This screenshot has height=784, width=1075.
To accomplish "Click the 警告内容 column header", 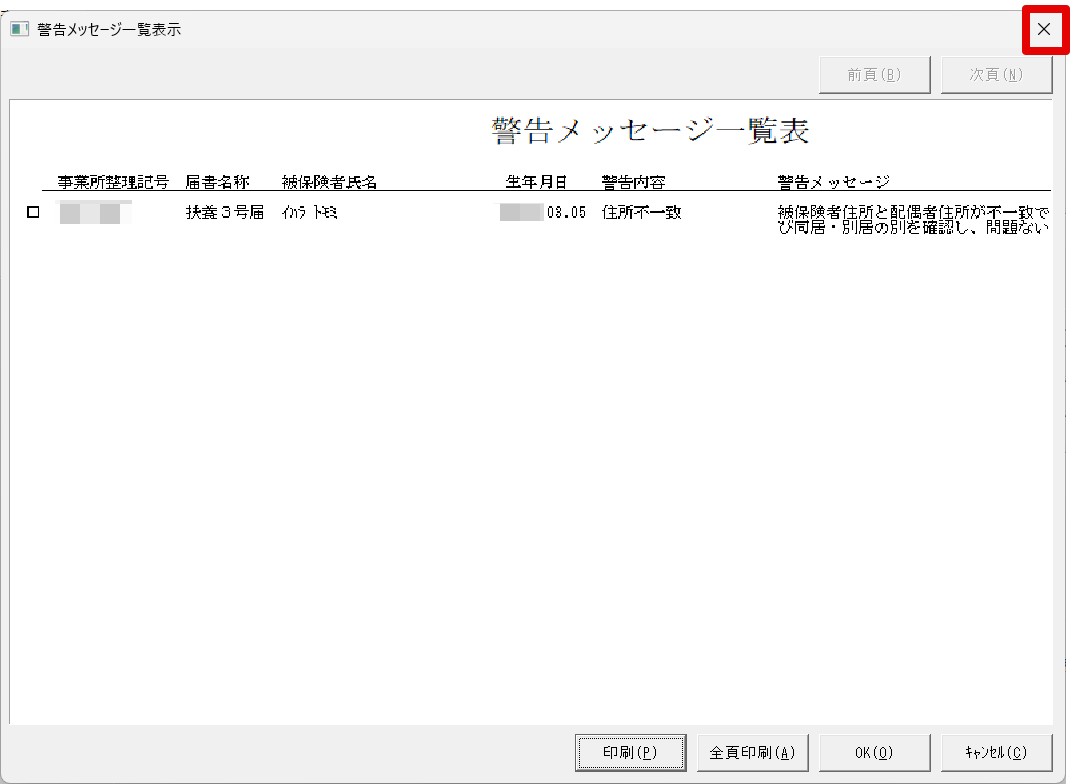I will (633, 182).
